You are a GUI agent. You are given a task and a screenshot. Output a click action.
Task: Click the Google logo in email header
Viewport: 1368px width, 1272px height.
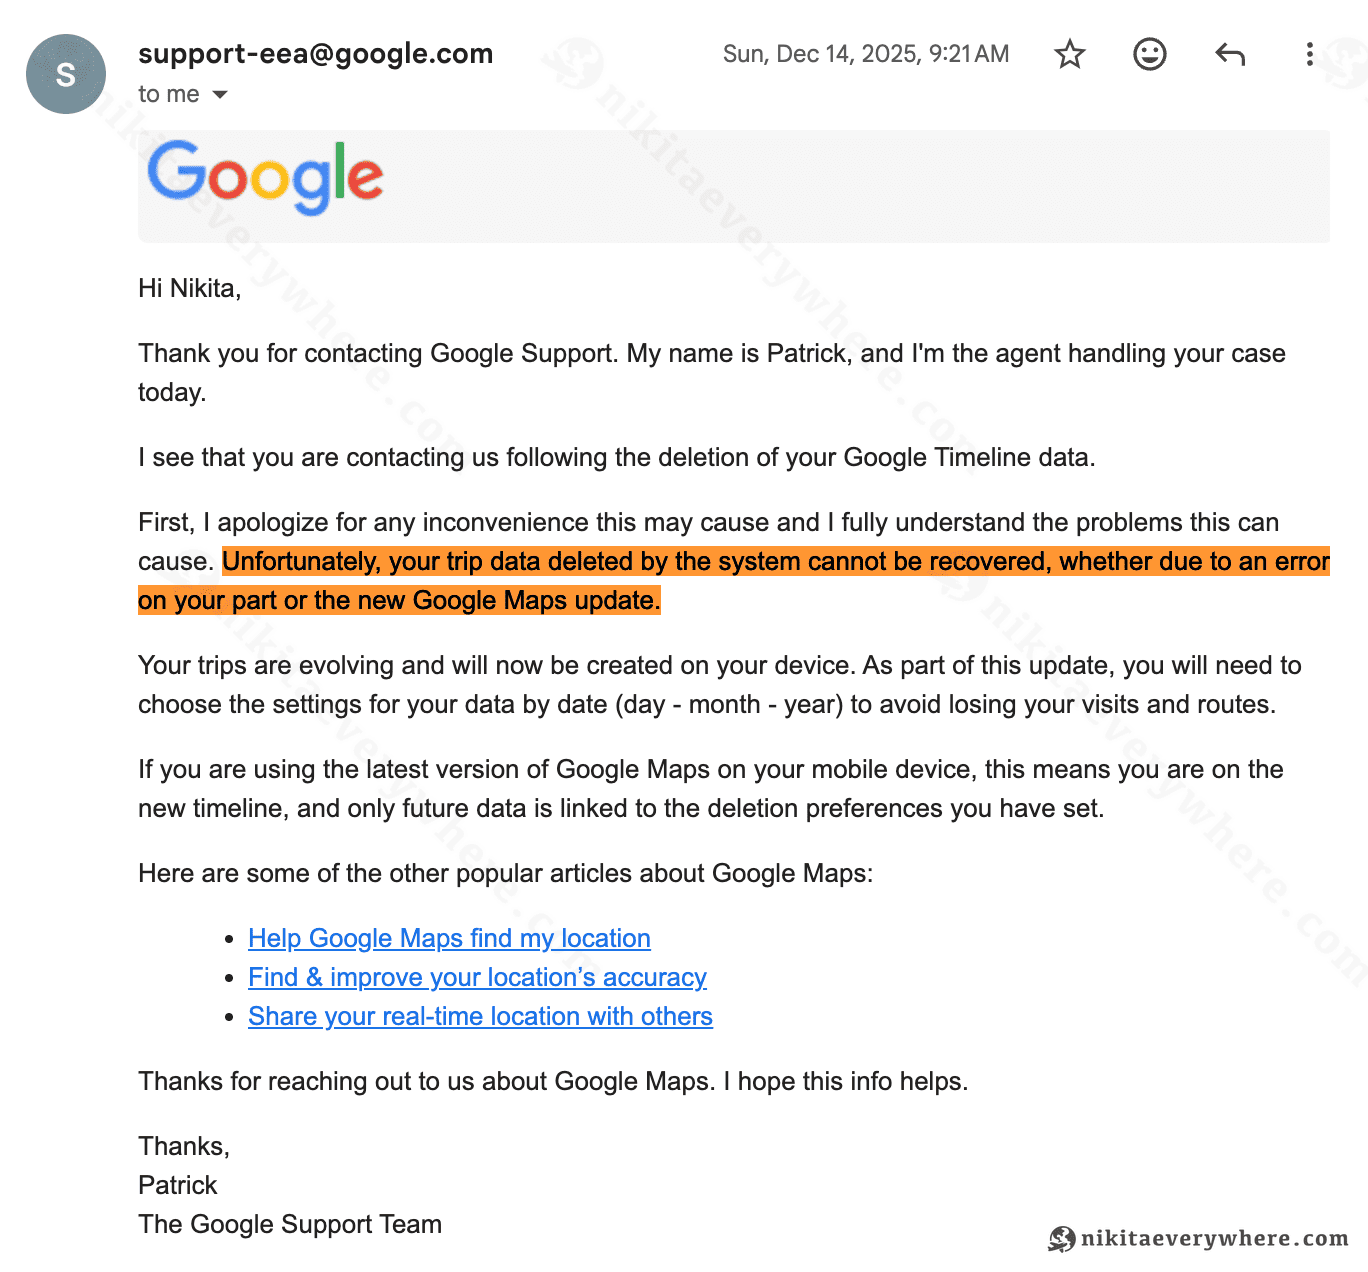click(265, 177)
